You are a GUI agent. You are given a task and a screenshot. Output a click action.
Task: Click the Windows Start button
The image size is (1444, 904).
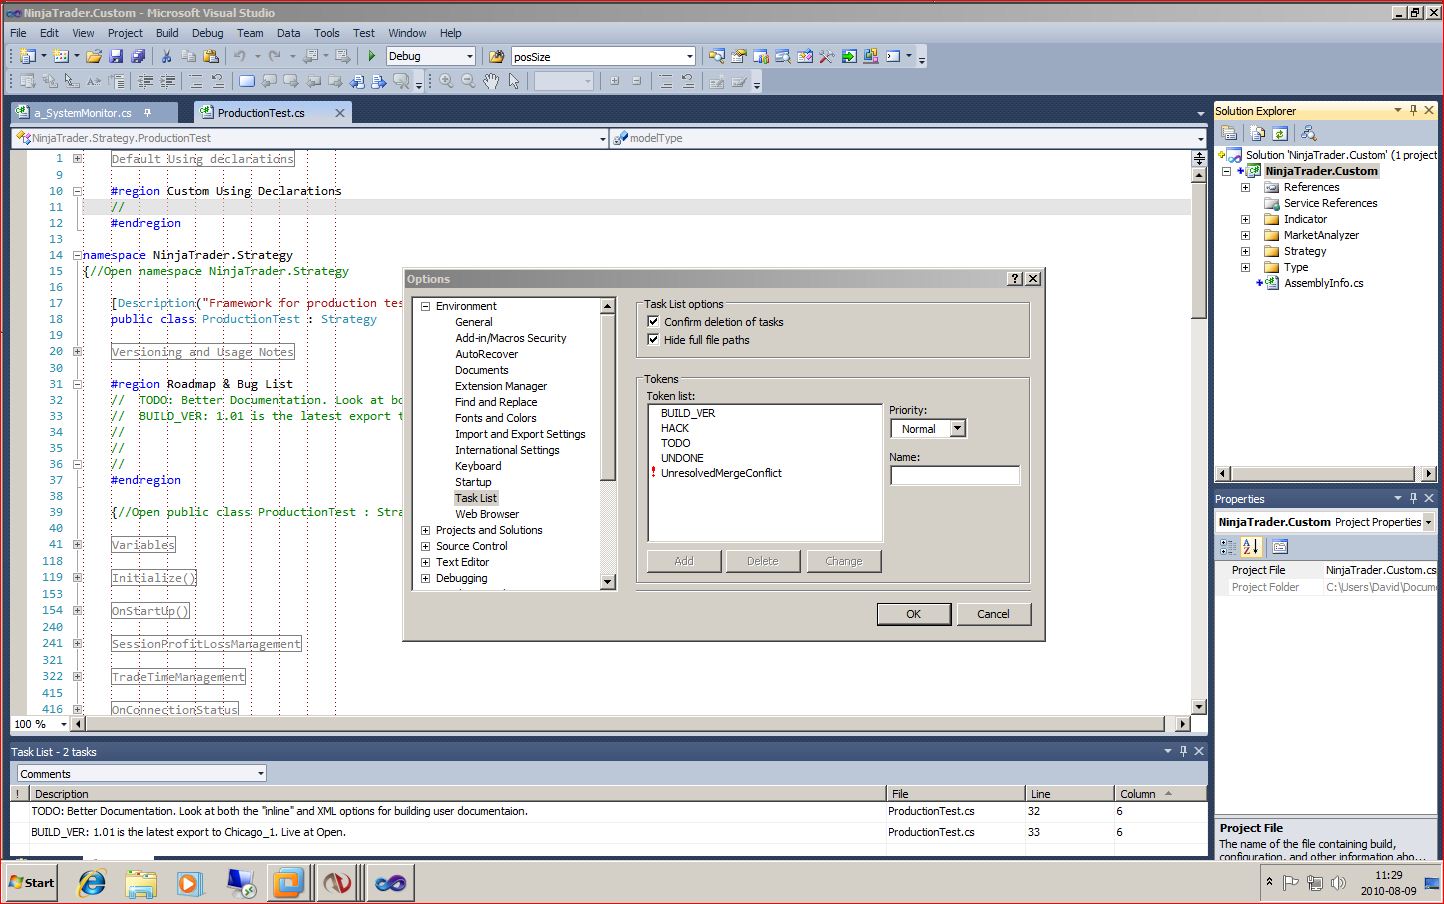coord(32,883)
